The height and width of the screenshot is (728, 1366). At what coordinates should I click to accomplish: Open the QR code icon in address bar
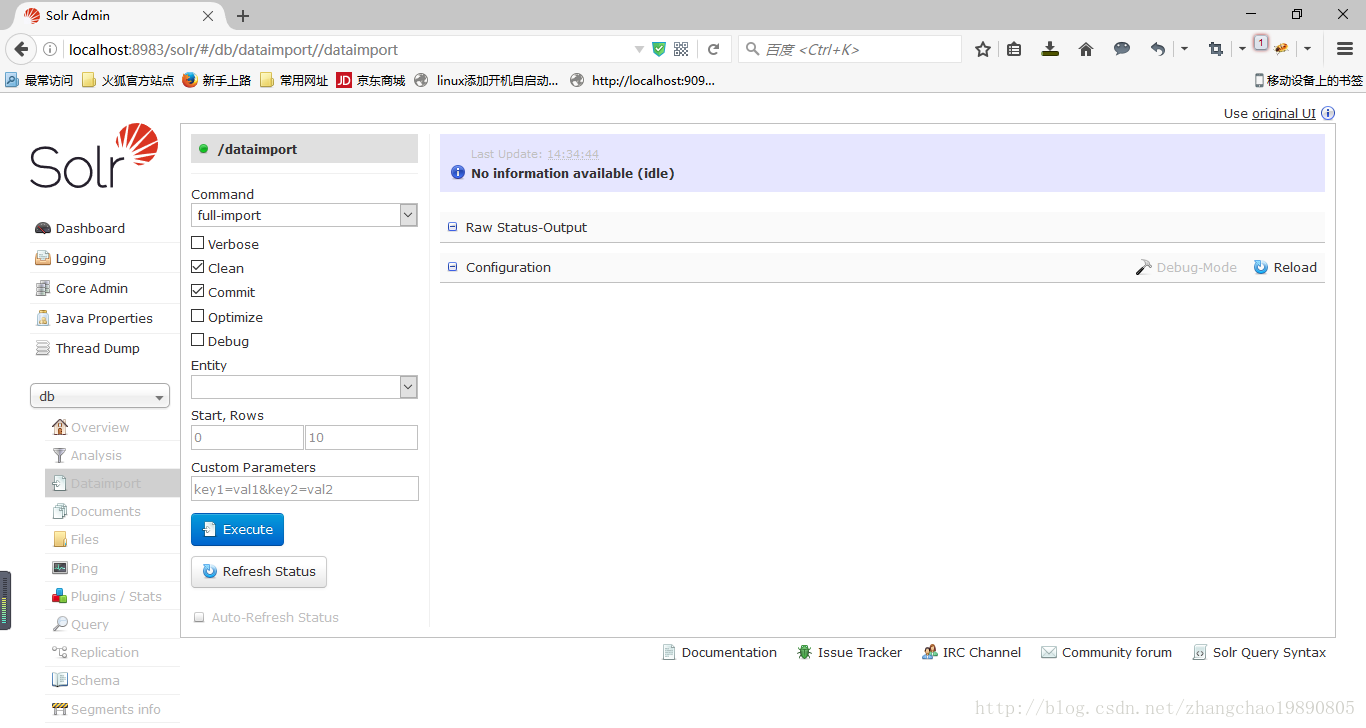coord(681,49)
